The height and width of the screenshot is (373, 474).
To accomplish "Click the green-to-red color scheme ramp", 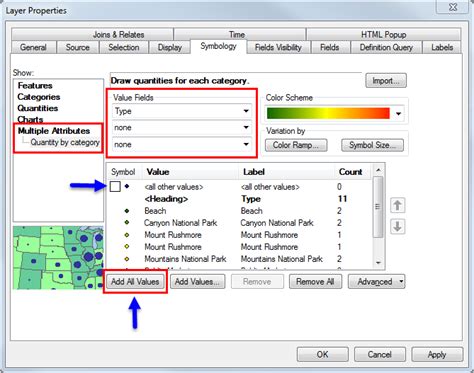I will point(328,113).
